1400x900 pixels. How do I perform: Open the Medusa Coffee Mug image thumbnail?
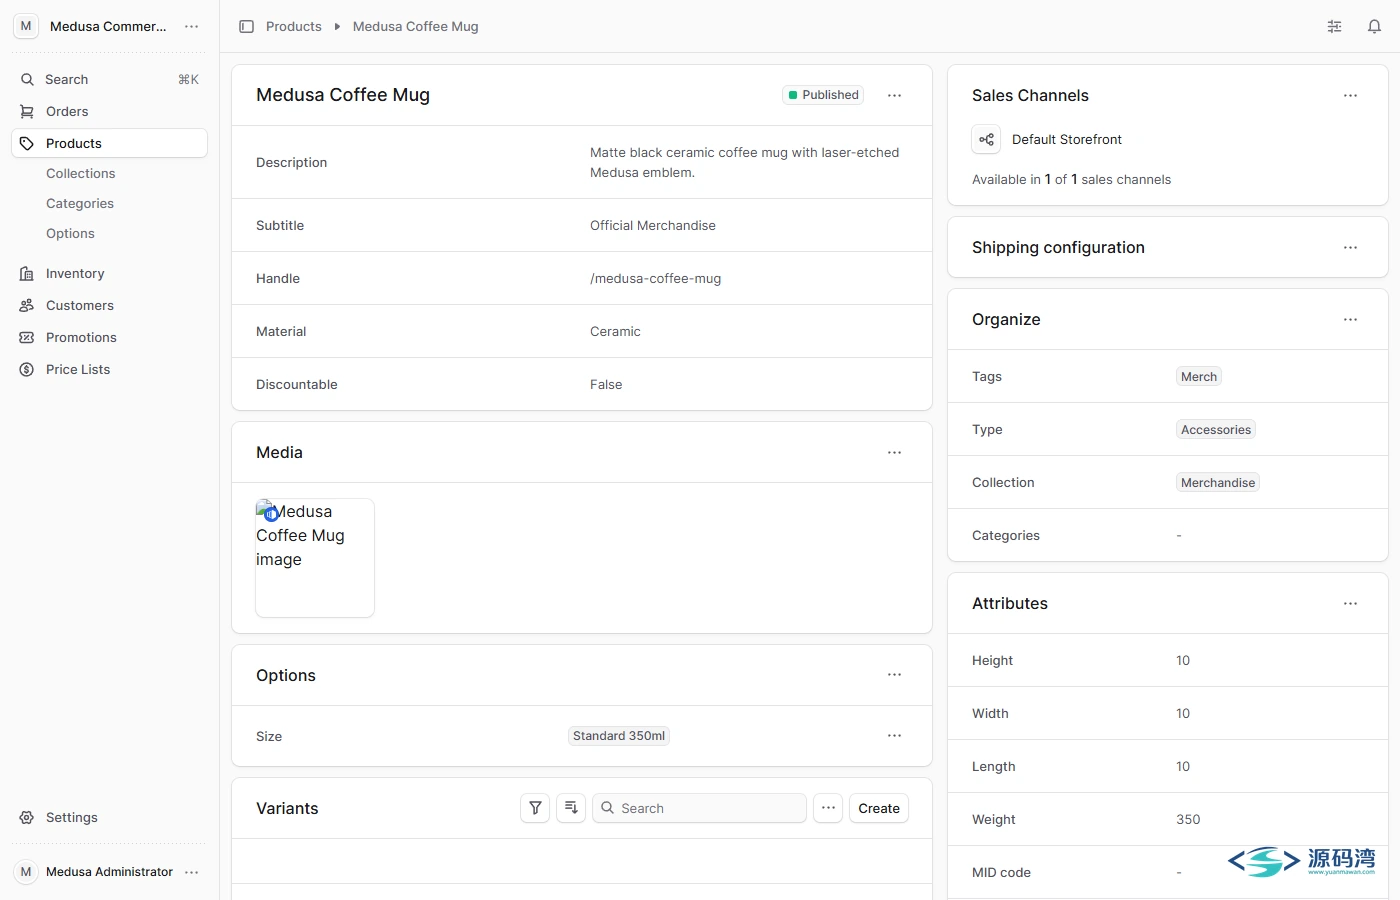(x=315, y=557)
